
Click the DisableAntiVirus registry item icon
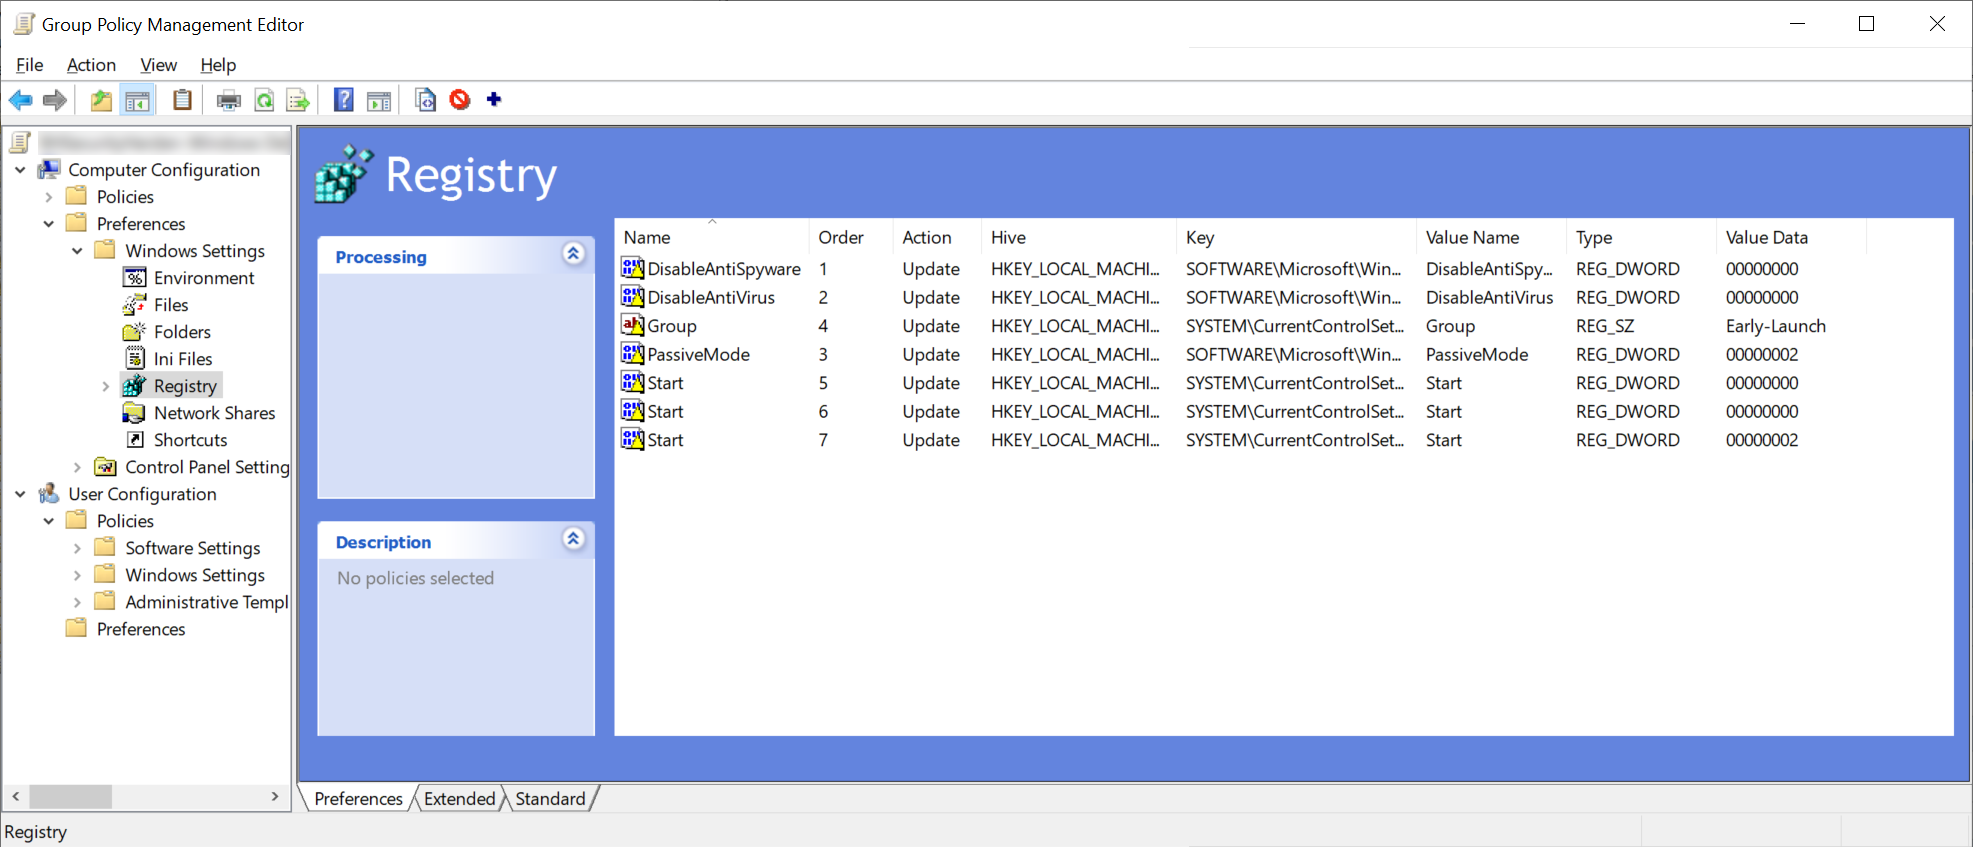[x=632, y=297]
